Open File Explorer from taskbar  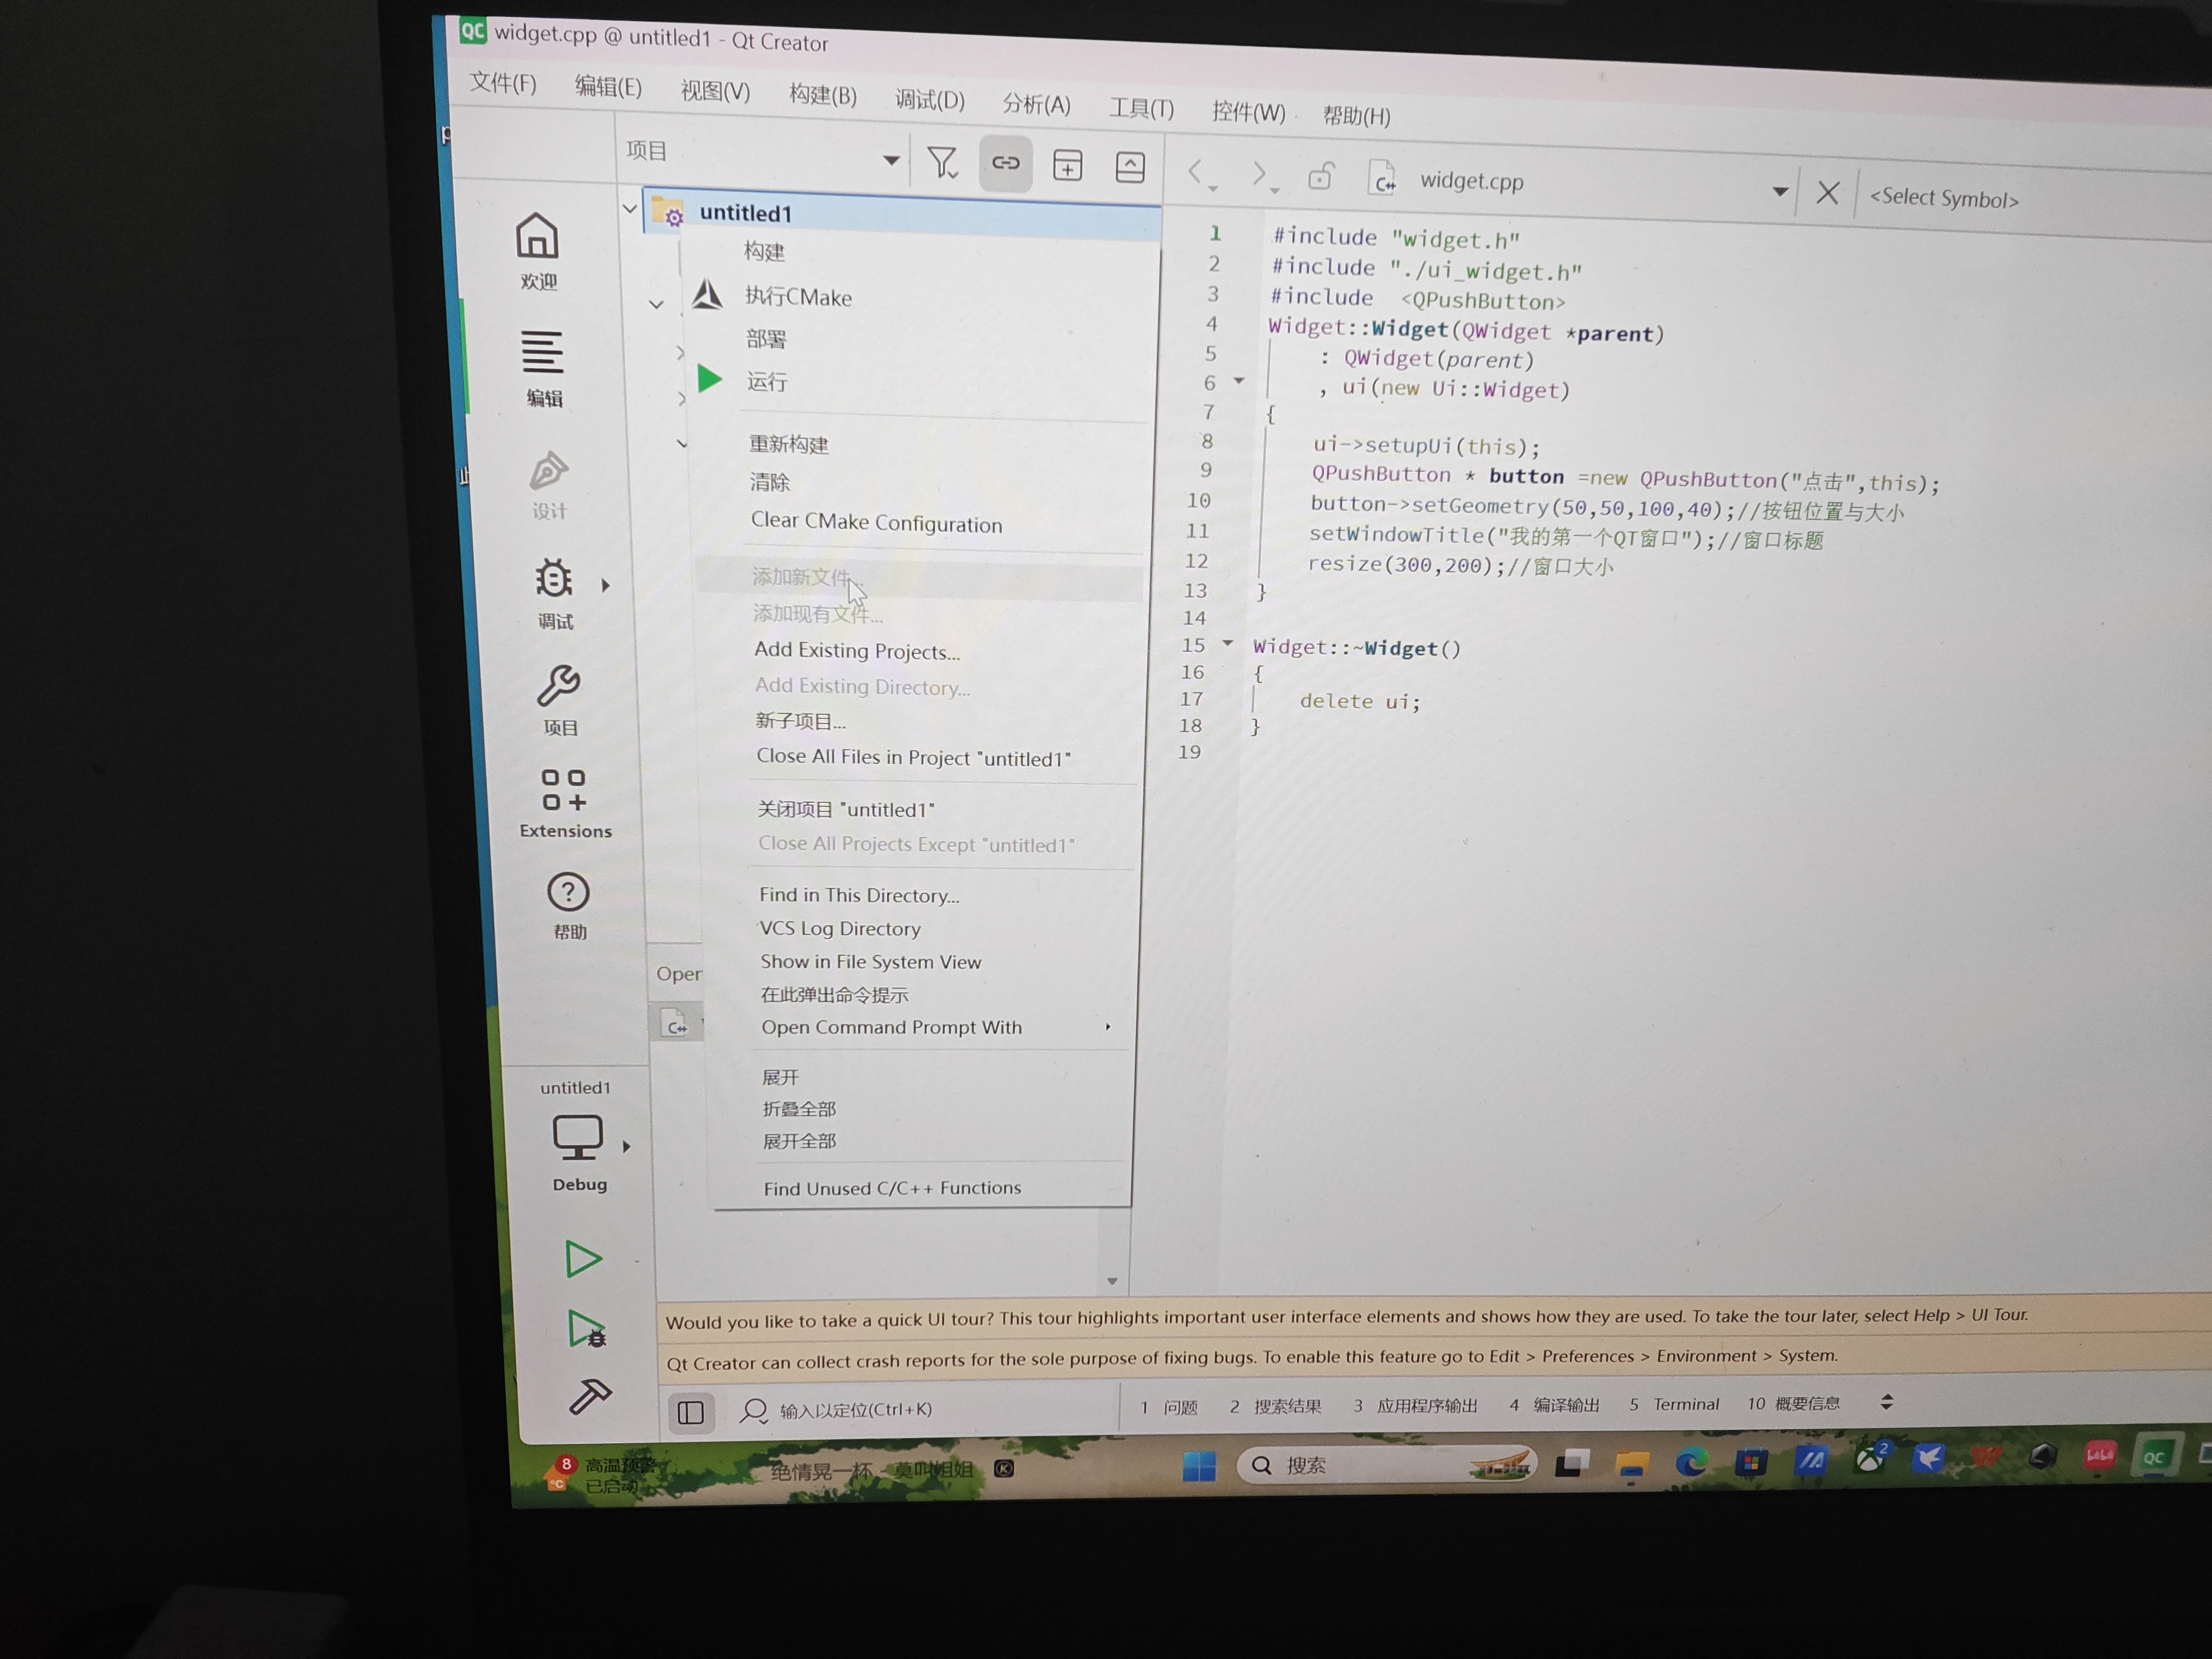click(1632, 1464)
